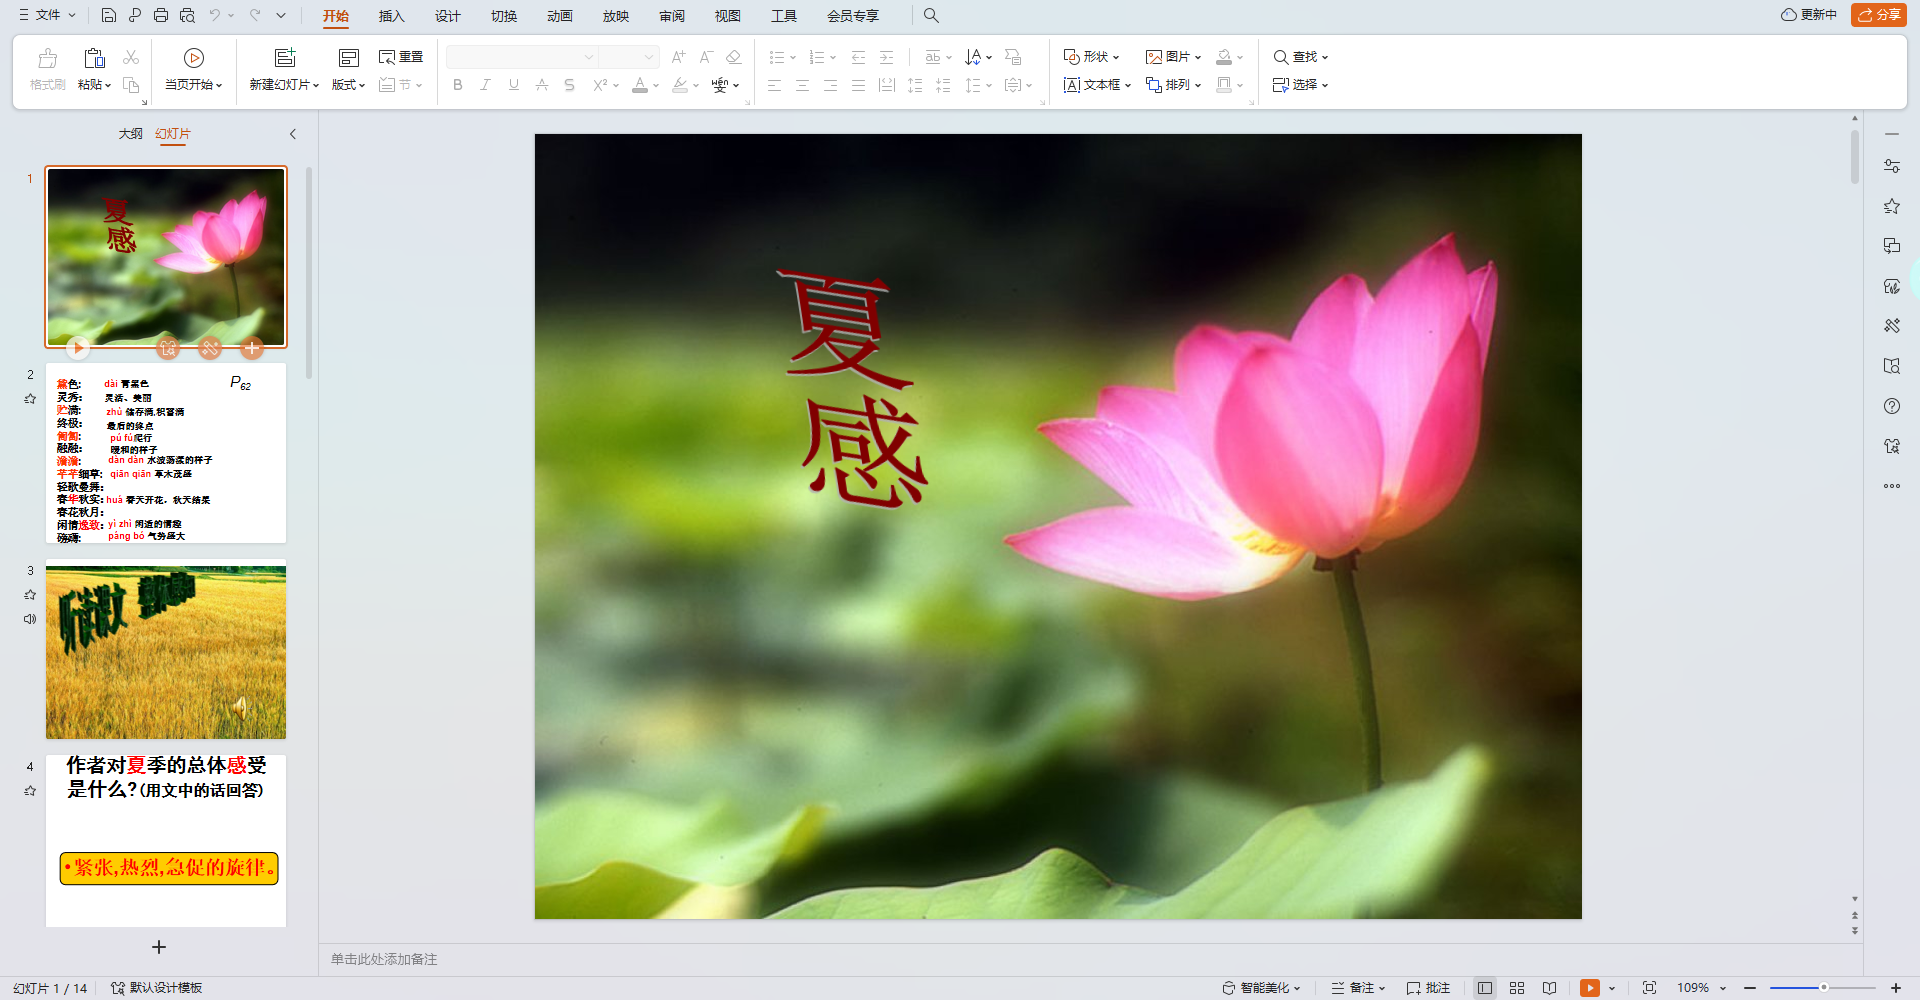Click the Redo arrow icon

point(255,15)
